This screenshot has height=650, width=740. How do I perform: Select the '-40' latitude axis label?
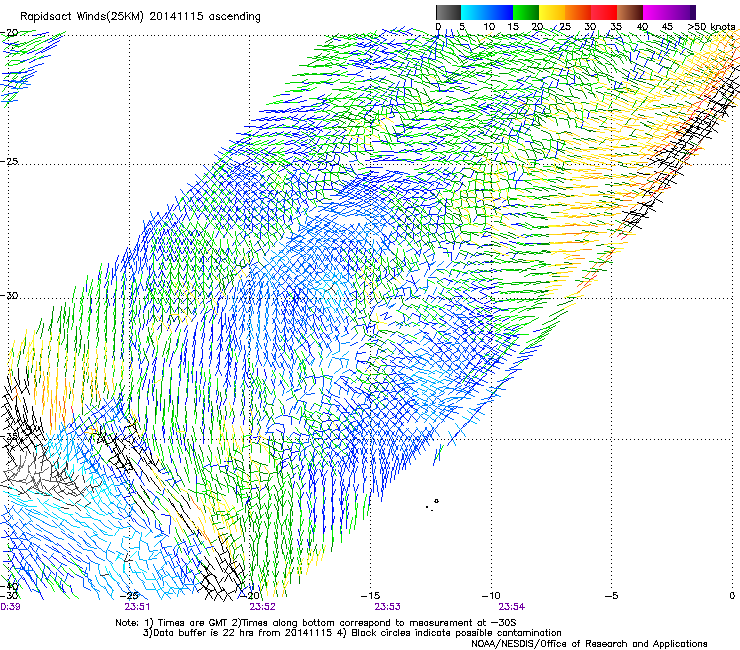coord(9,586)
